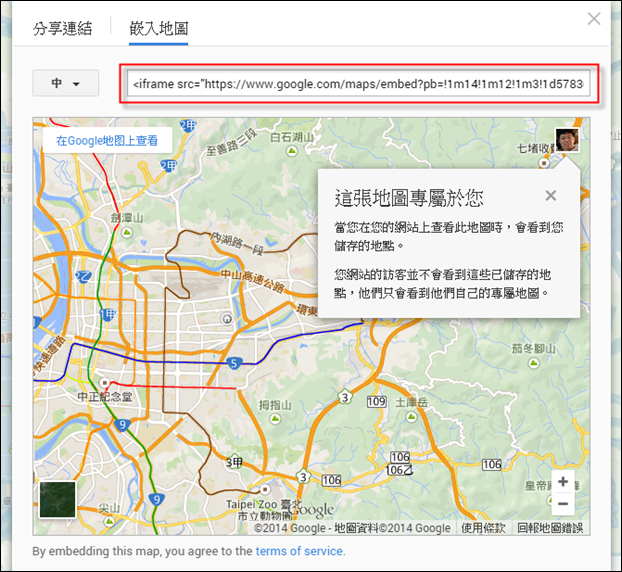The image size is (622, 572).
Task: Close the embed map dialog
Action: [594, 18]
